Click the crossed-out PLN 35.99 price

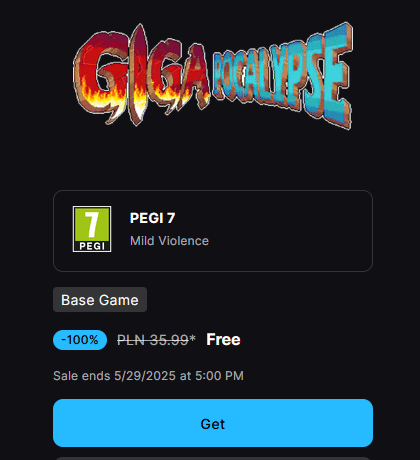click(x=153, y=340)
